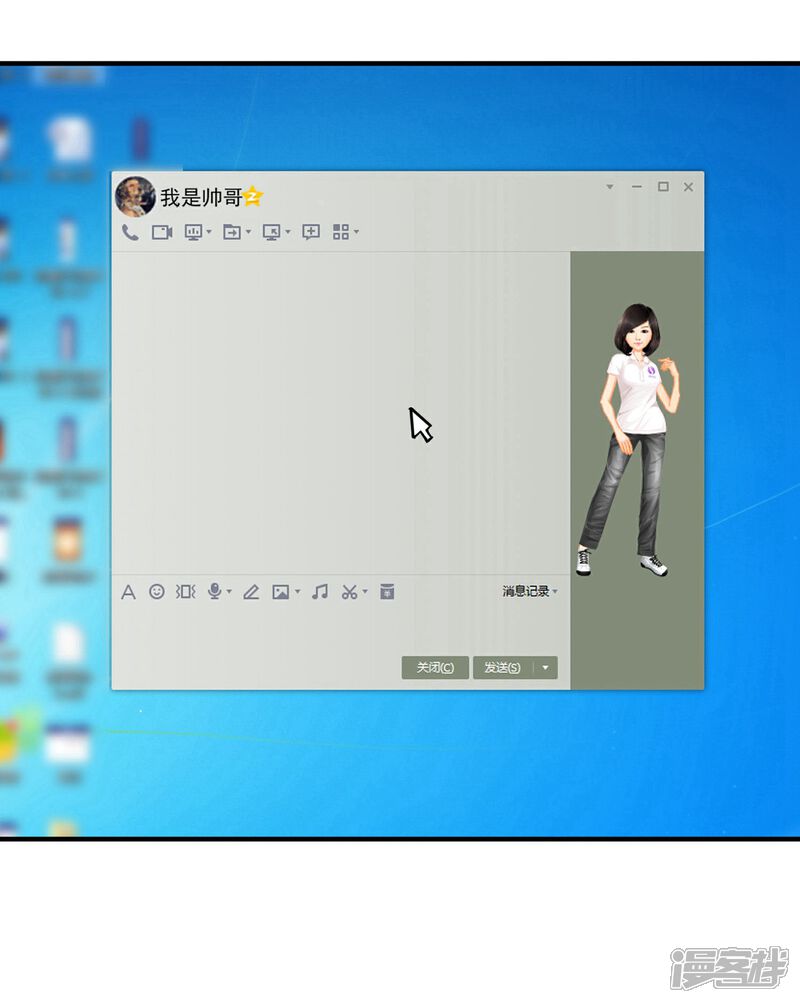Expand the send options arrow beside 发送
This screenshot has height=1003, width=800.
546,668
